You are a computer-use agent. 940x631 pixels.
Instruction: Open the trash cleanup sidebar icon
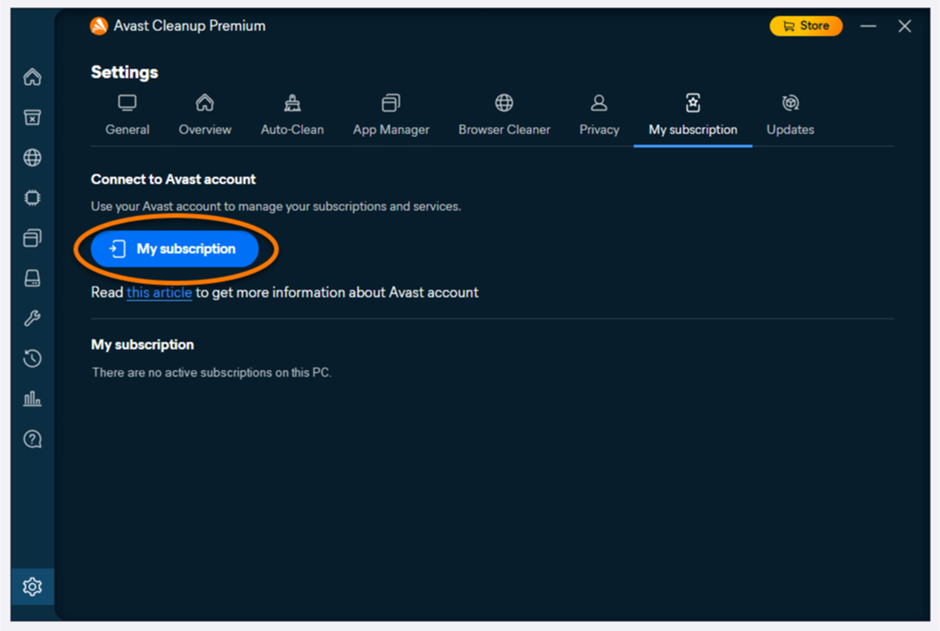click(32, 117)
